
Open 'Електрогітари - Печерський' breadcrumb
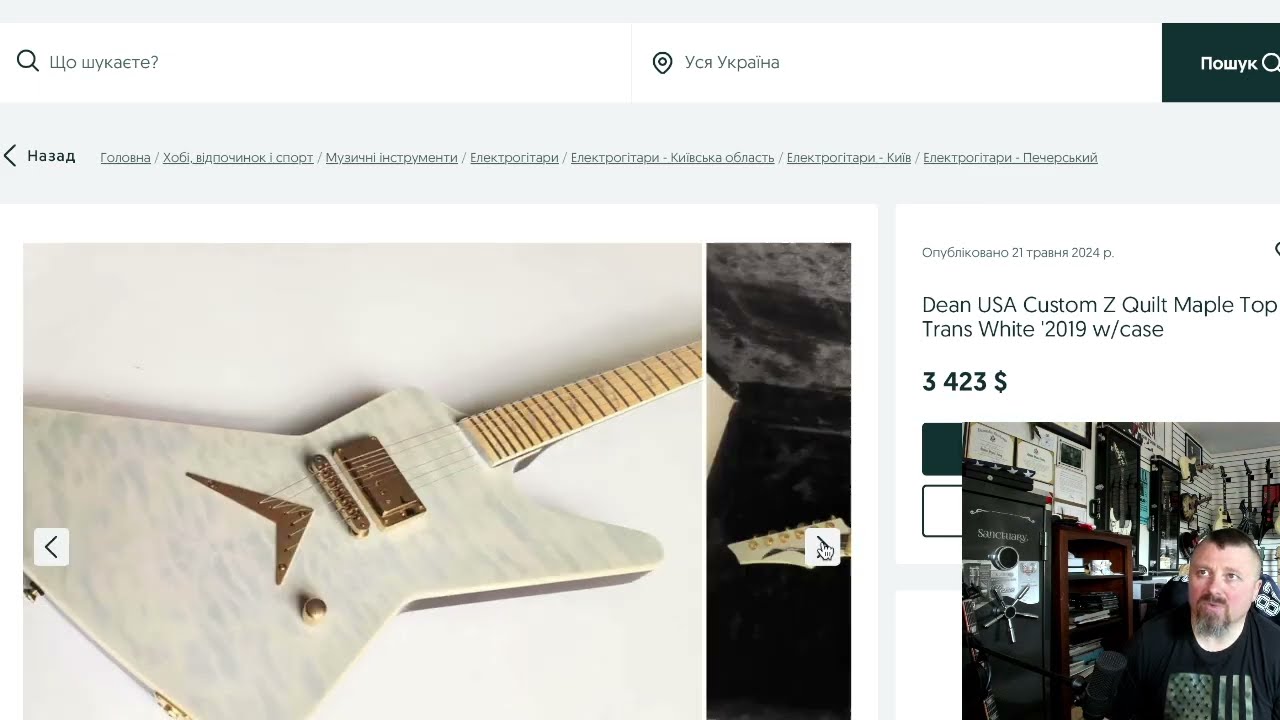(x=1010, y=158)
